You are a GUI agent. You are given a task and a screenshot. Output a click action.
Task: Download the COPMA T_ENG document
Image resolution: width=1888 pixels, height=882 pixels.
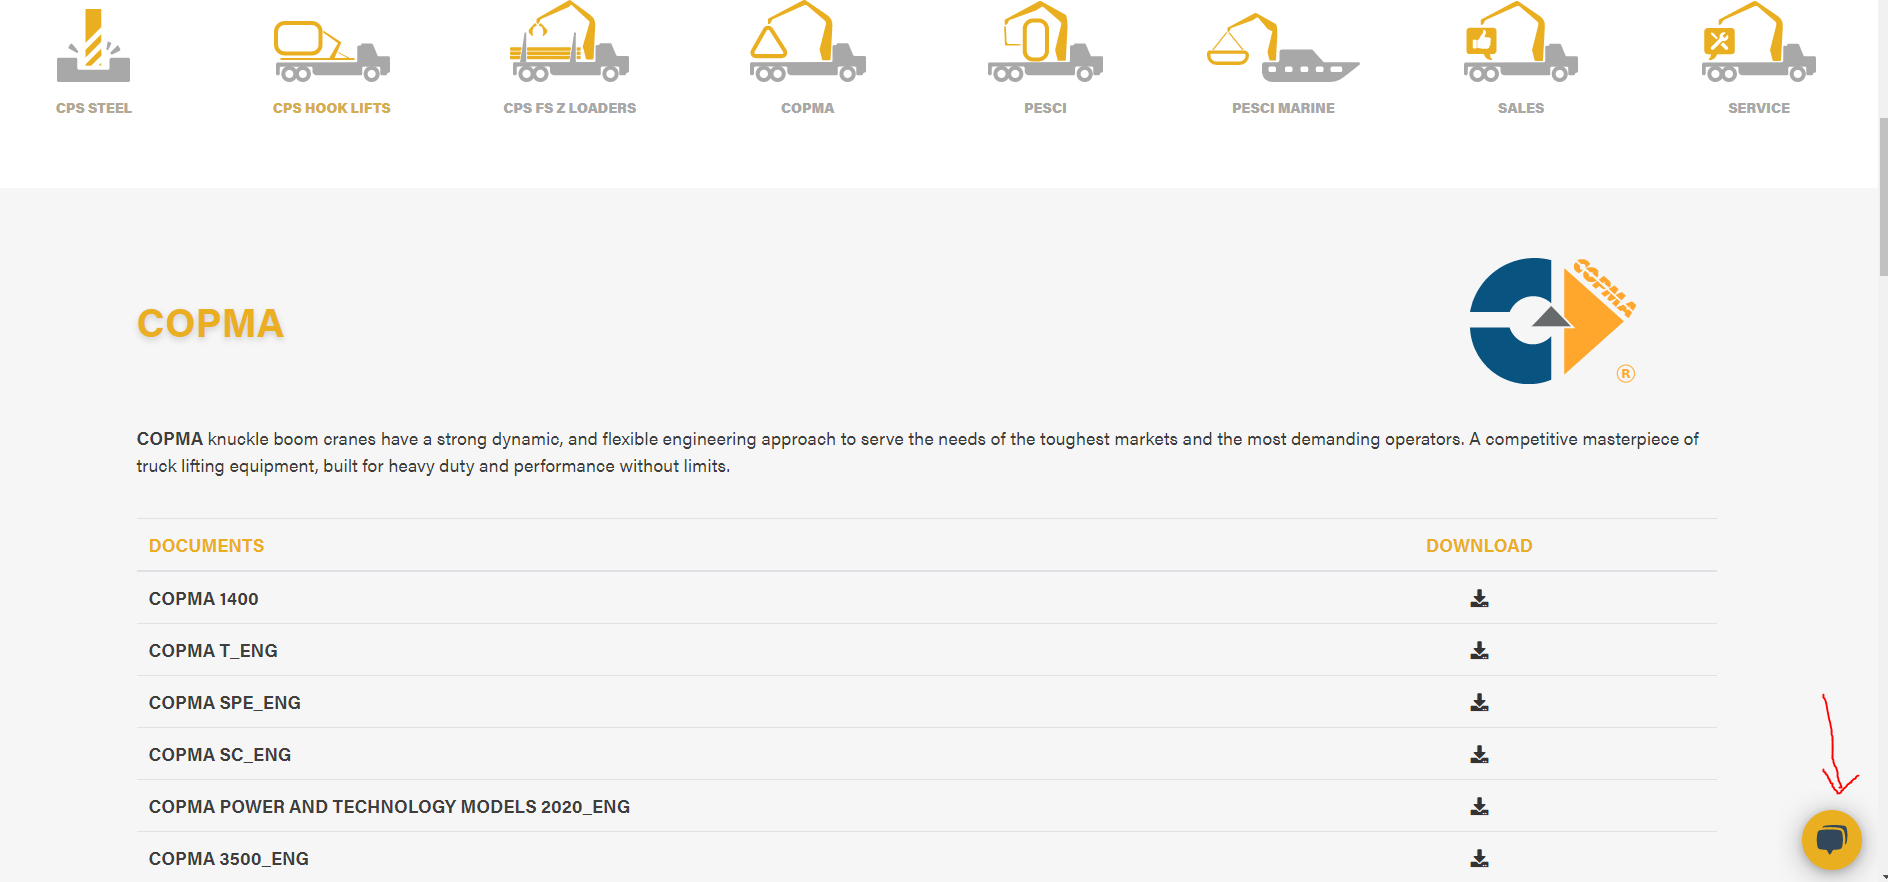coord(1479,650)
